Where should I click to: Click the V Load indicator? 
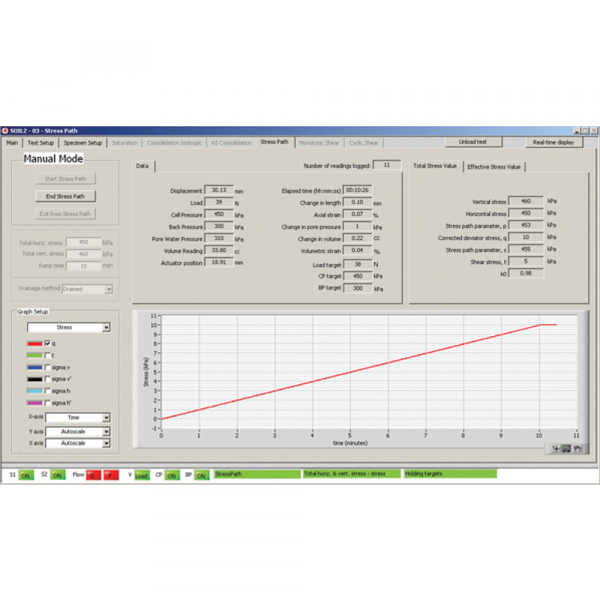click(141, 474)
